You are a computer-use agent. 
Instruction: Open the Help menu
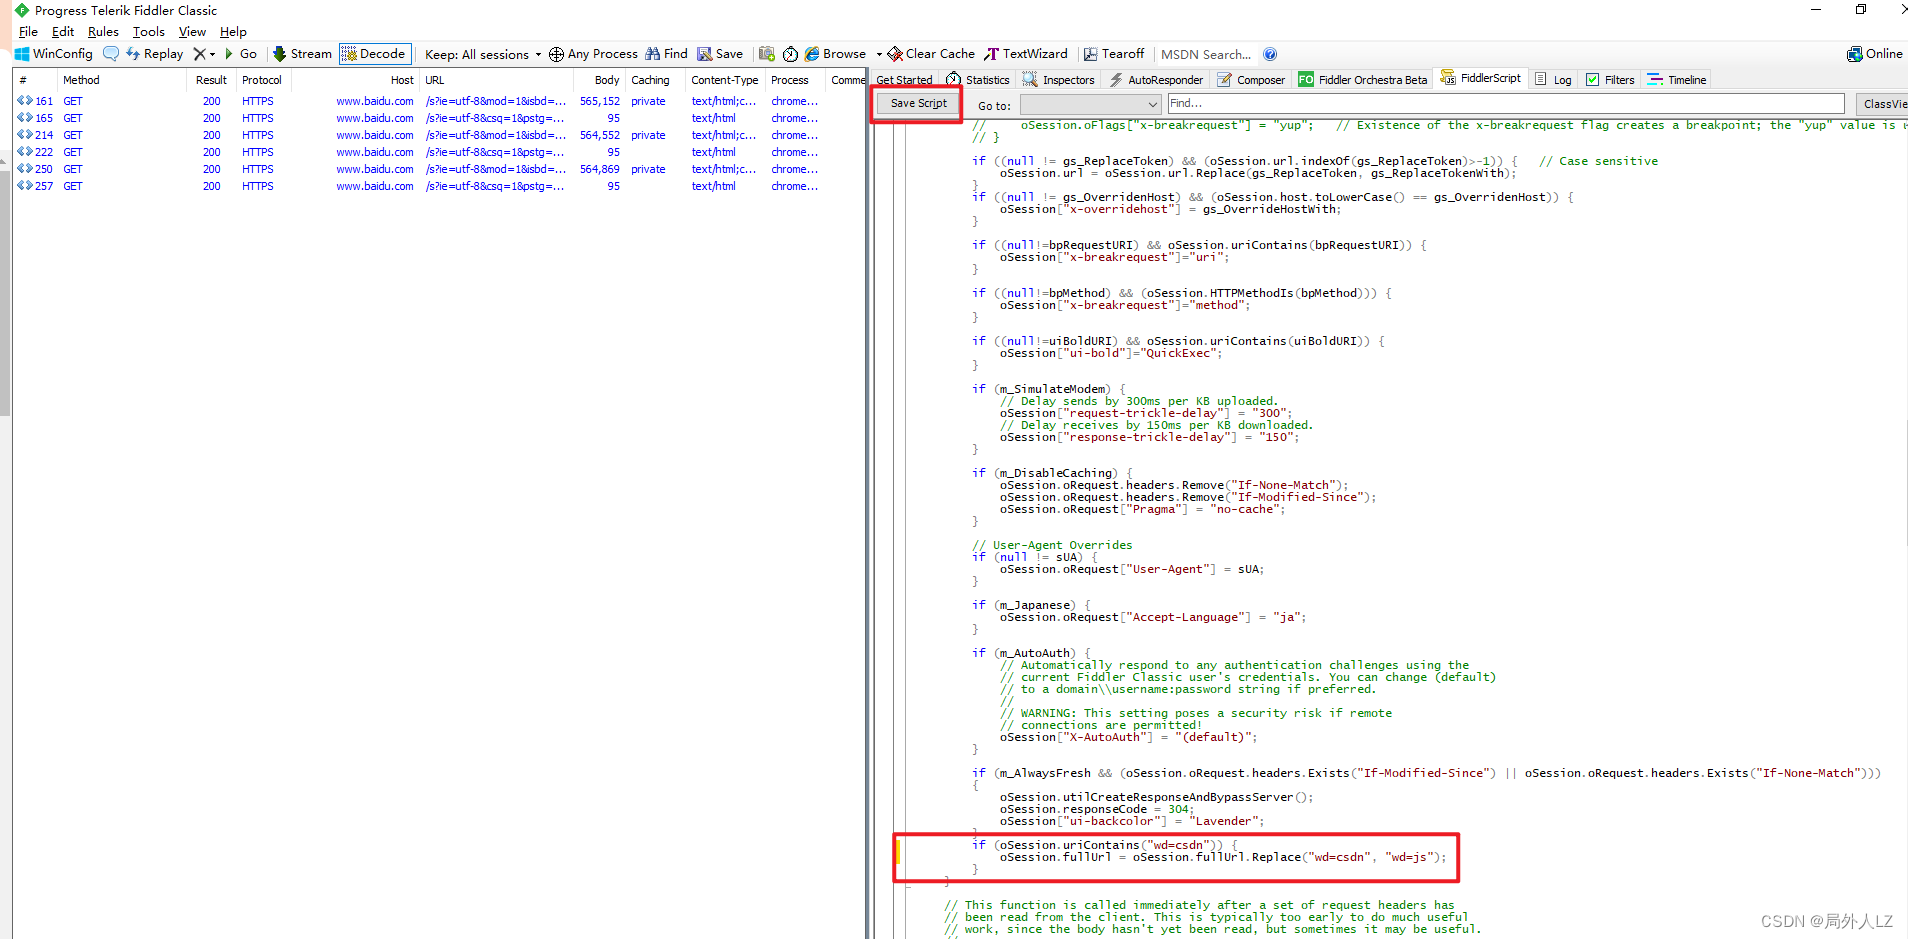(233, 32)
